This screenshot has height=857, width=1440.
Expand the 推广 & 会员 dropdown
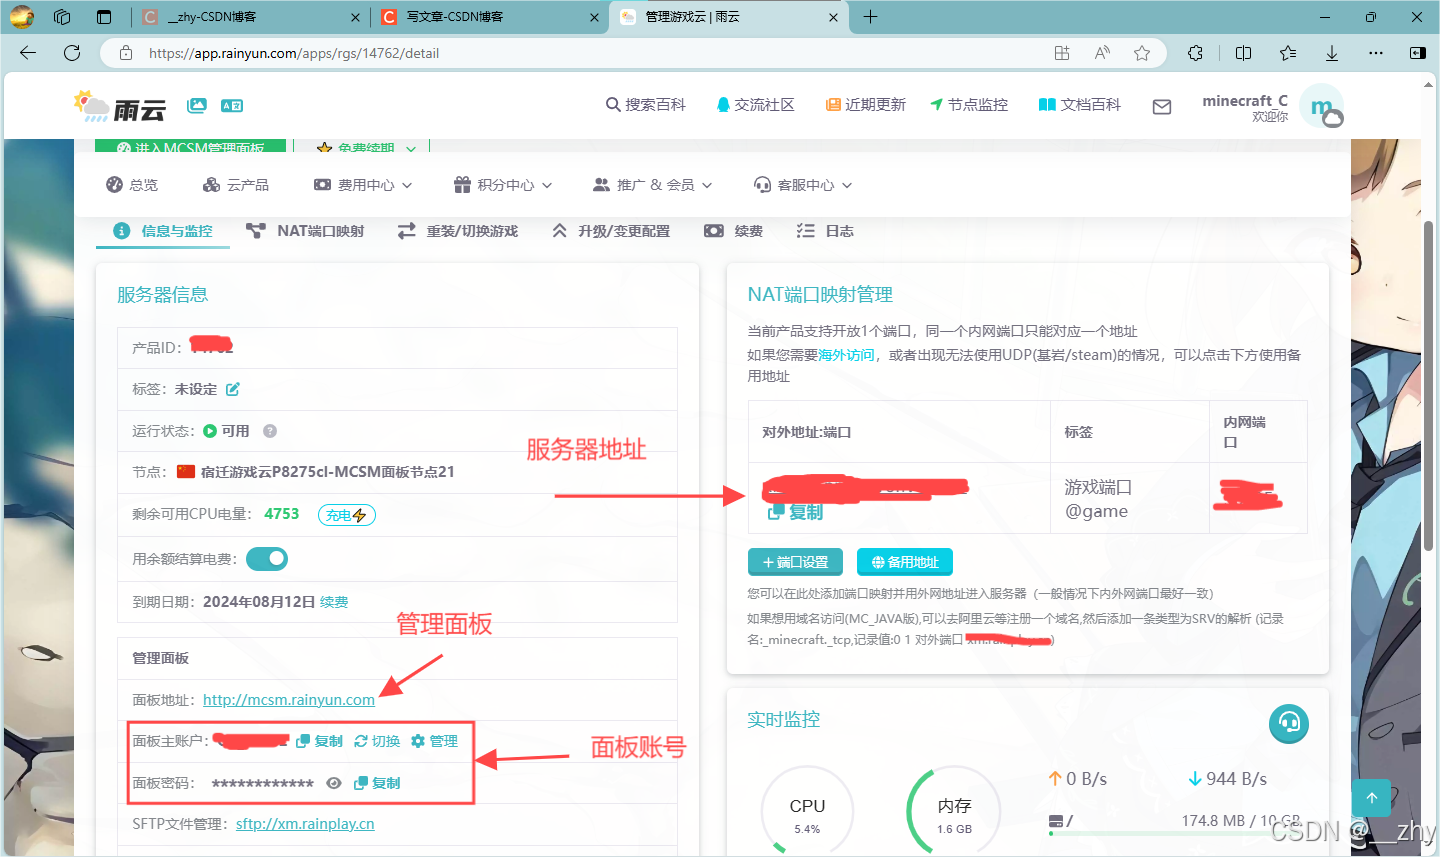click(x=653, y=185)
